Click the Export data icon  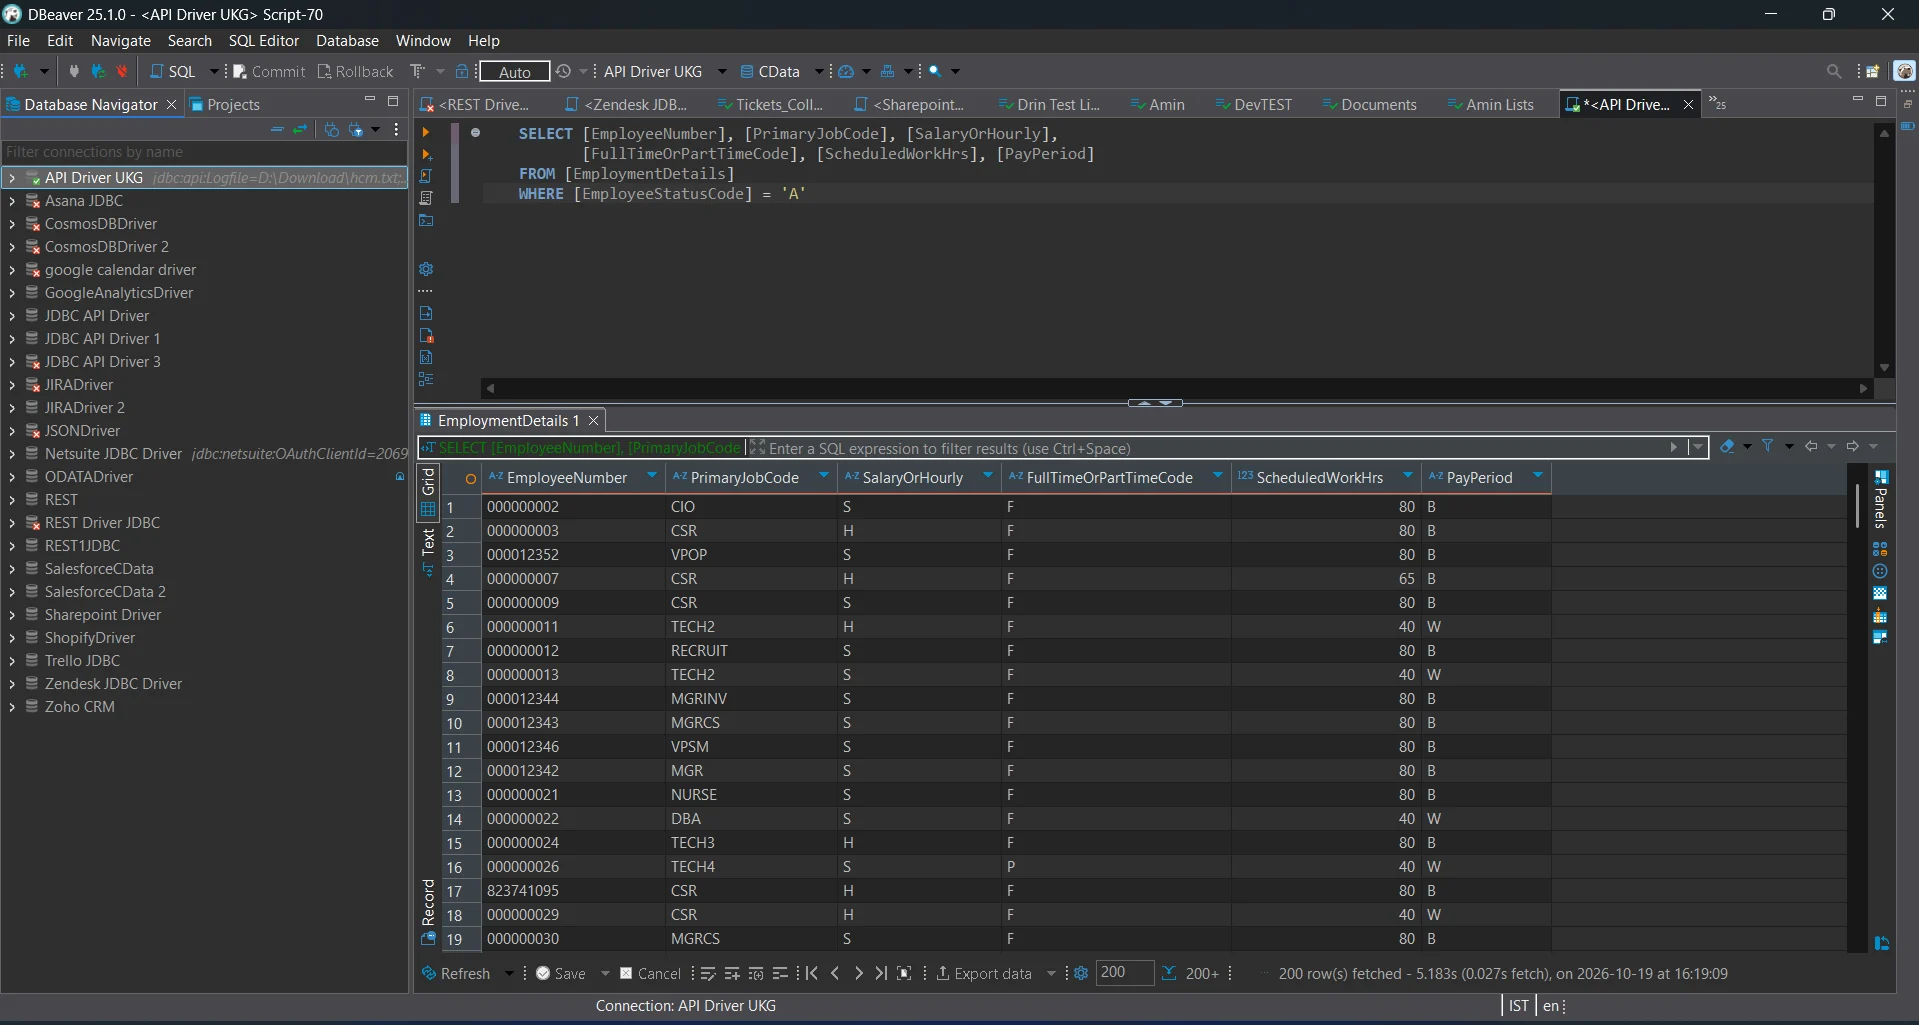coord(943,973)
